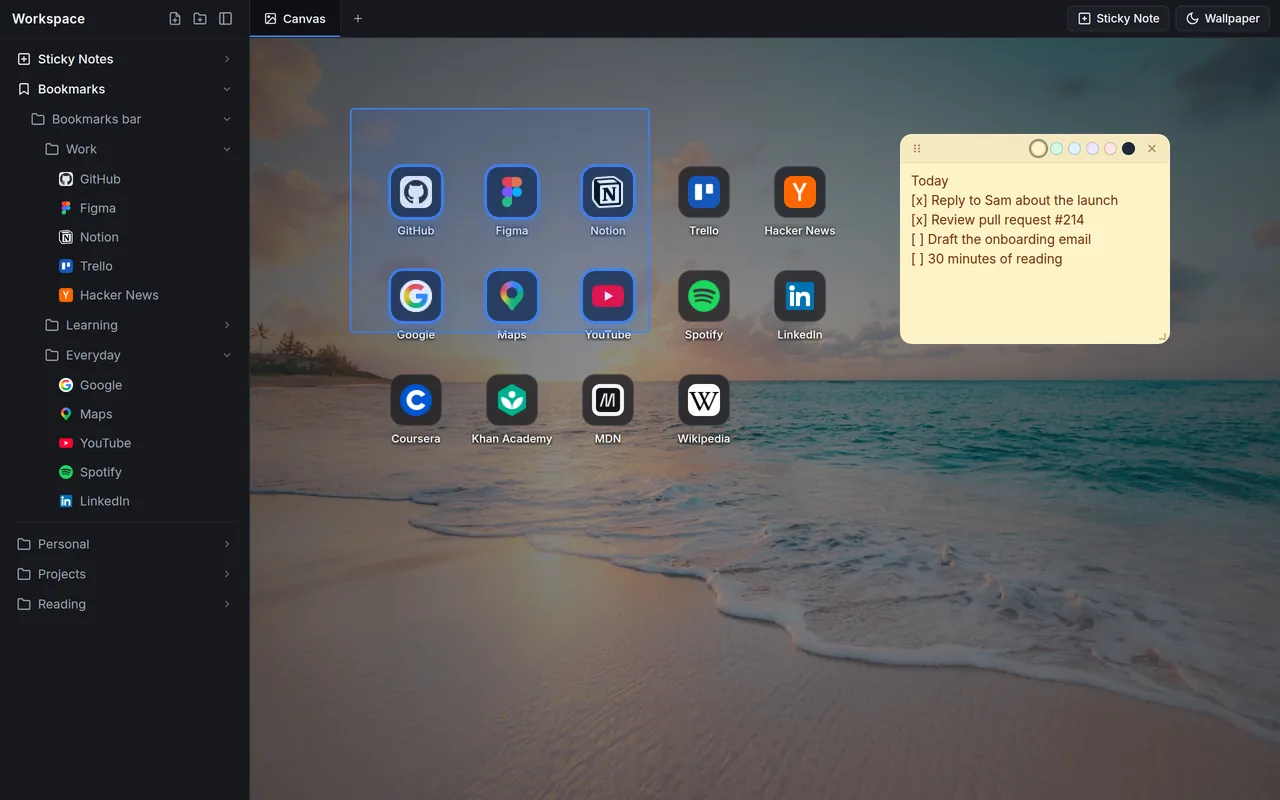1280x800 pixels.
Task: Open the Spotify shortcut tile on the canvas
Action: coord(704,296)
